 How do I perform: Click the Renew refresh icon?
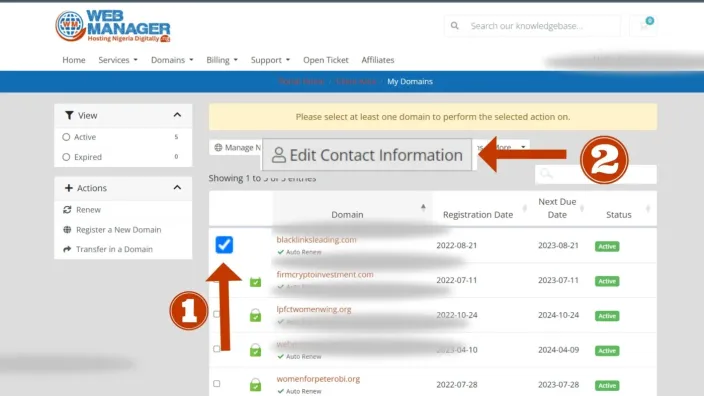pyautogui.click(x=67, y=210)
